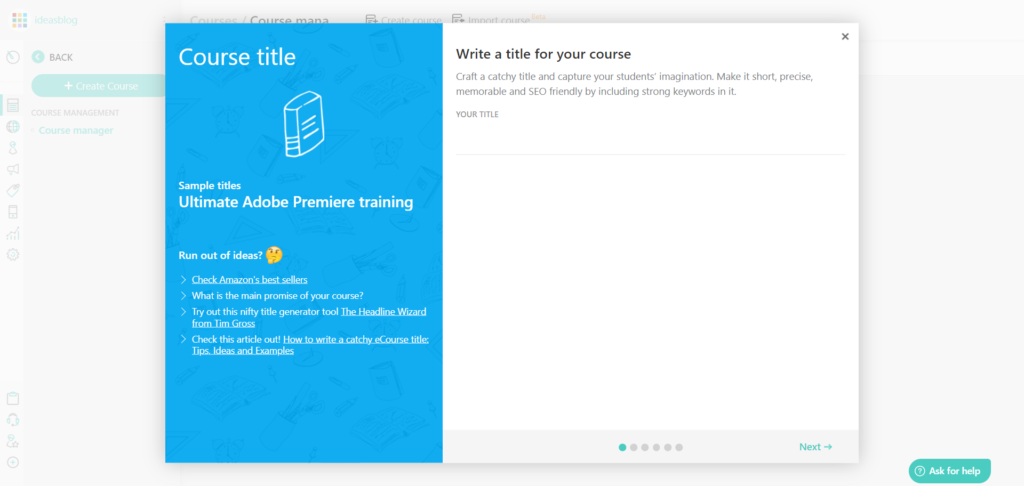1024x486 pixels.
Task: Open the globe icon in left sidebar
Action: click(x=13, y=127)
